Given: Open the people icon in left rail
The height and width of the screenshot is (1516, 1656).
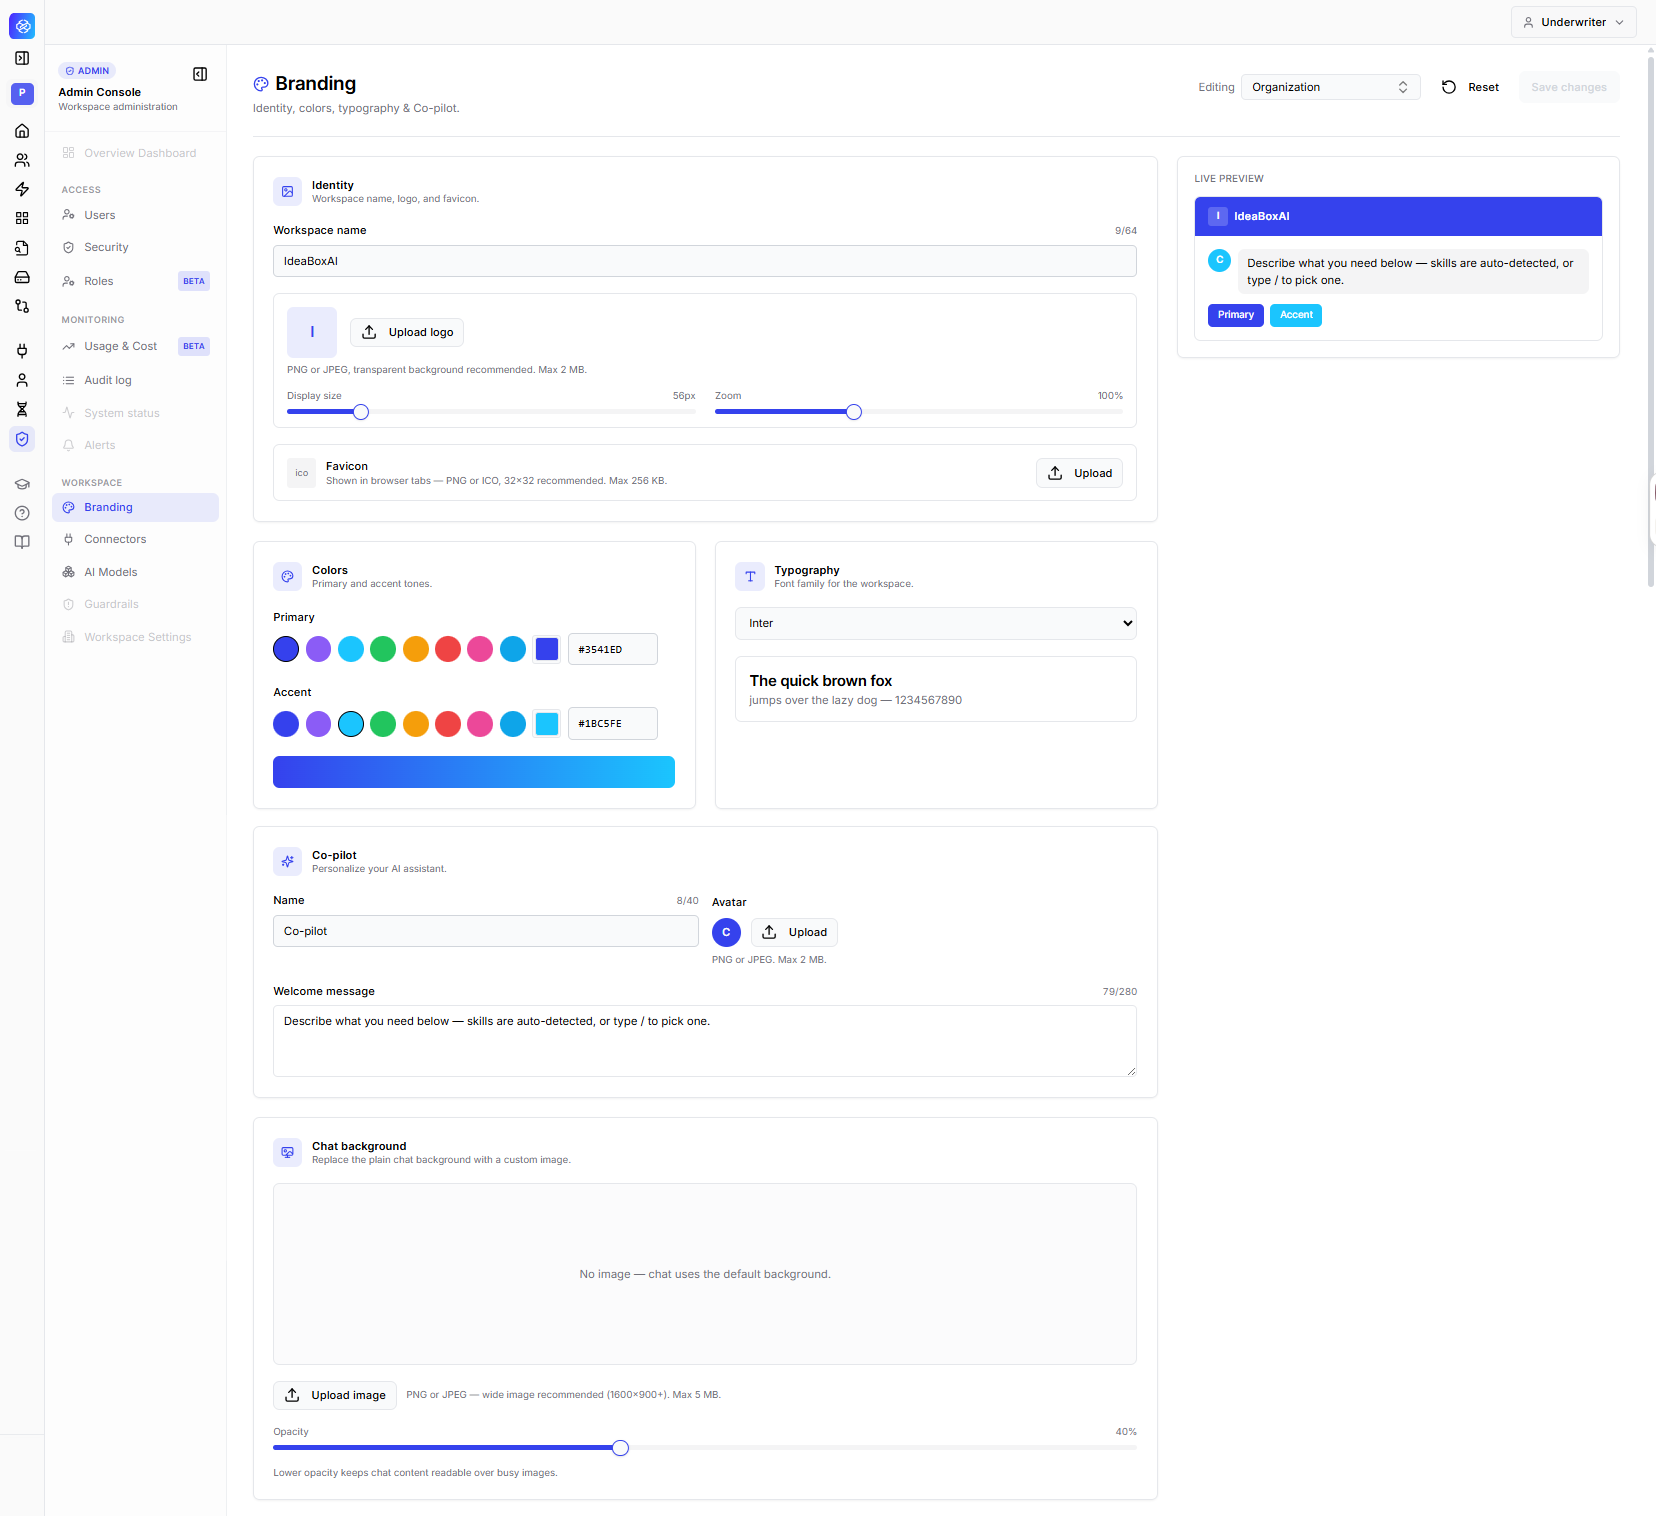Looking at the screenshot, I should pos(22,160).
